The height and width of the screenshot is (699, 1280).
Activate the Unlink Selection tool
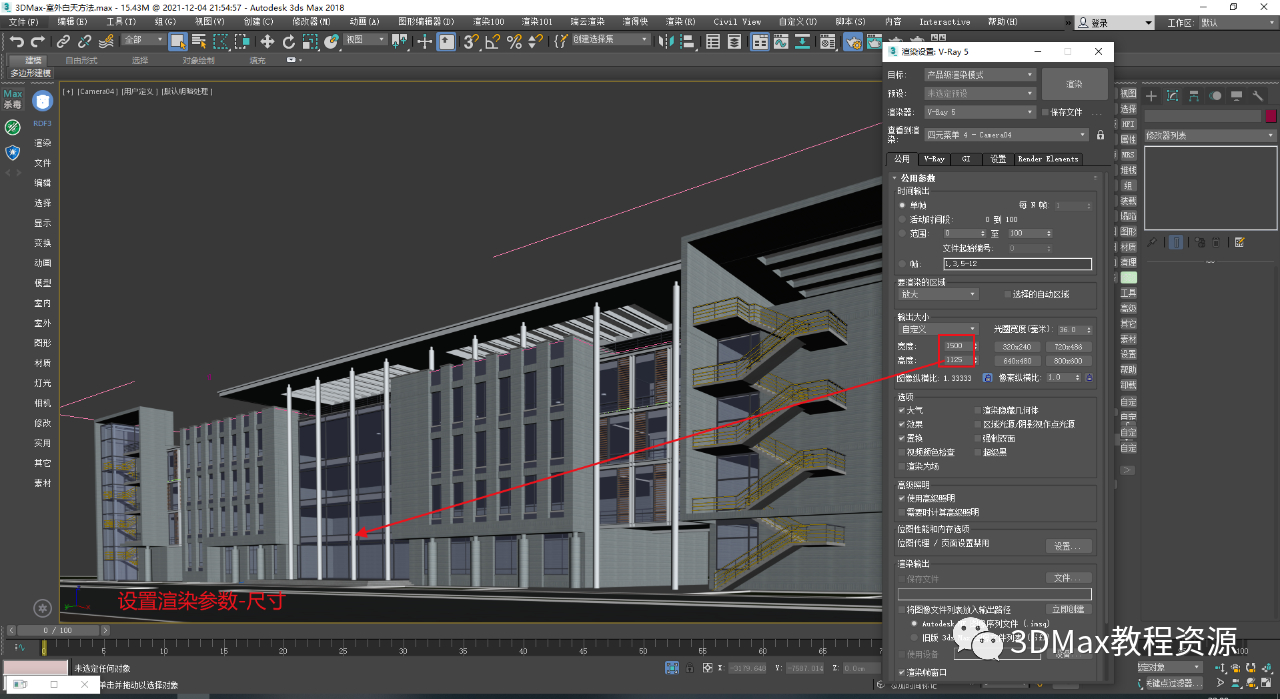[84, 41]
